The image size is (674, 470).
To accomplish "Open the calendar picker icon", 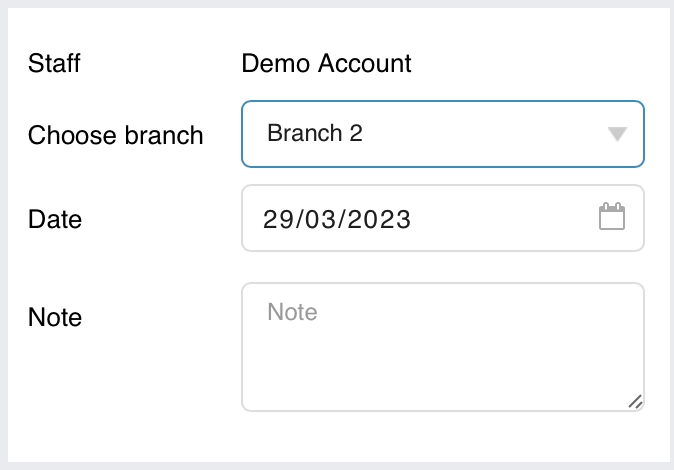I will tap(612, 217).
